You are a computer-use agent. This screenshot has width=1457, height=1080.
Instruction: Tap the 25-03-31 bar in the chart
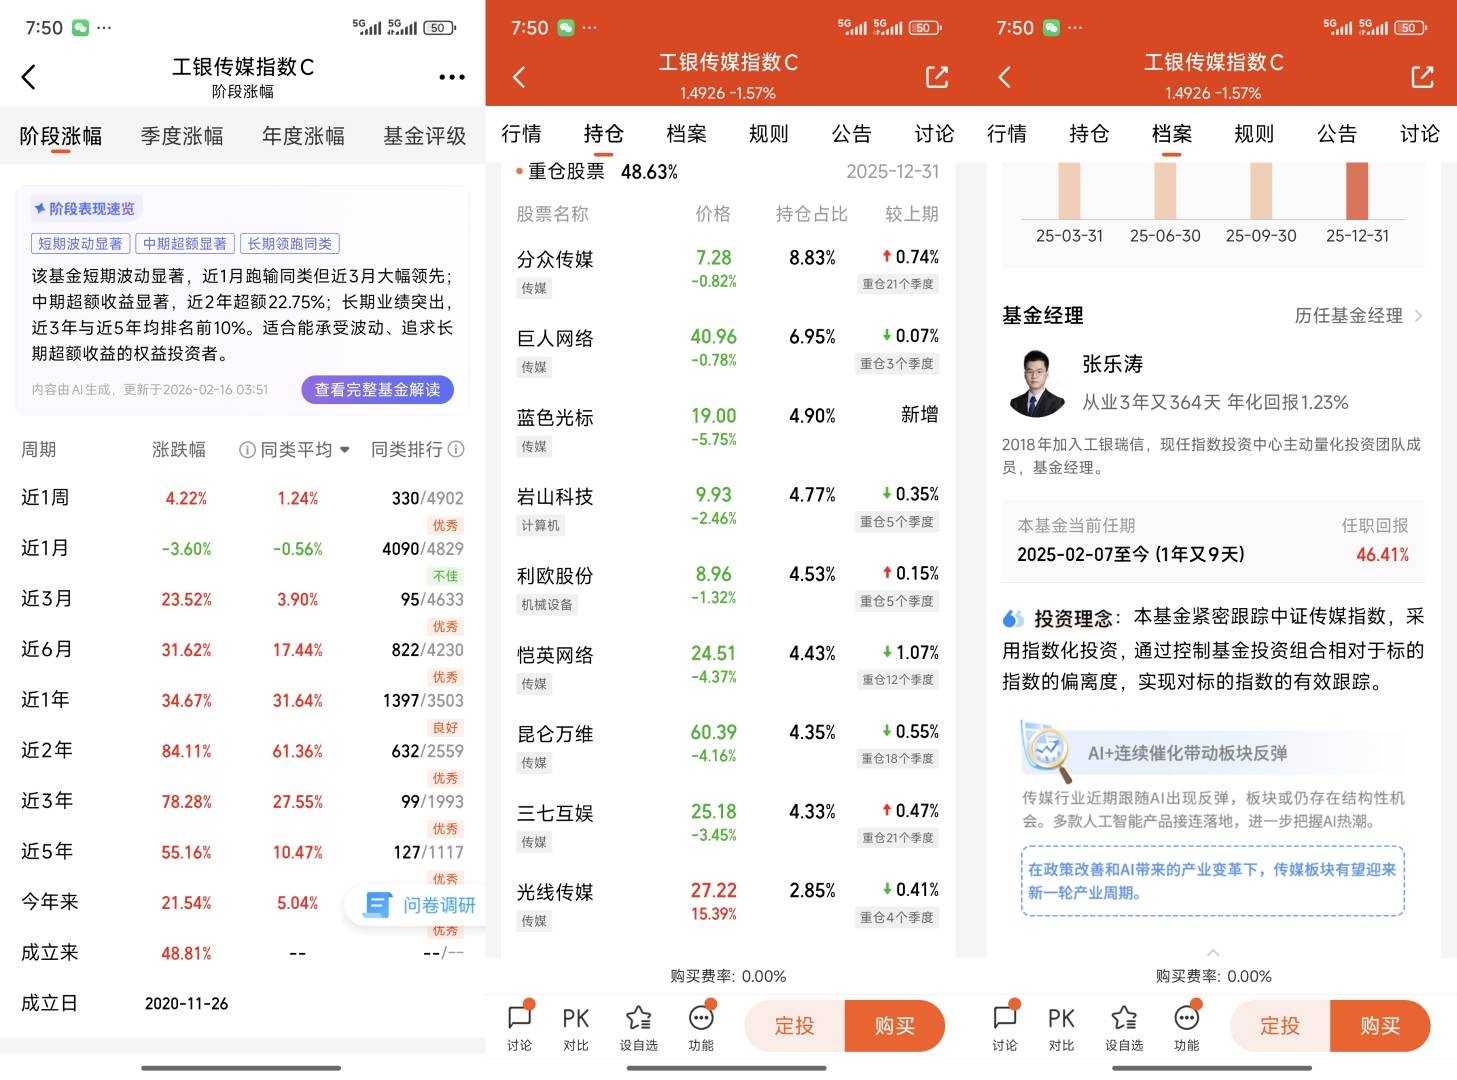(x=1069, y=190)
